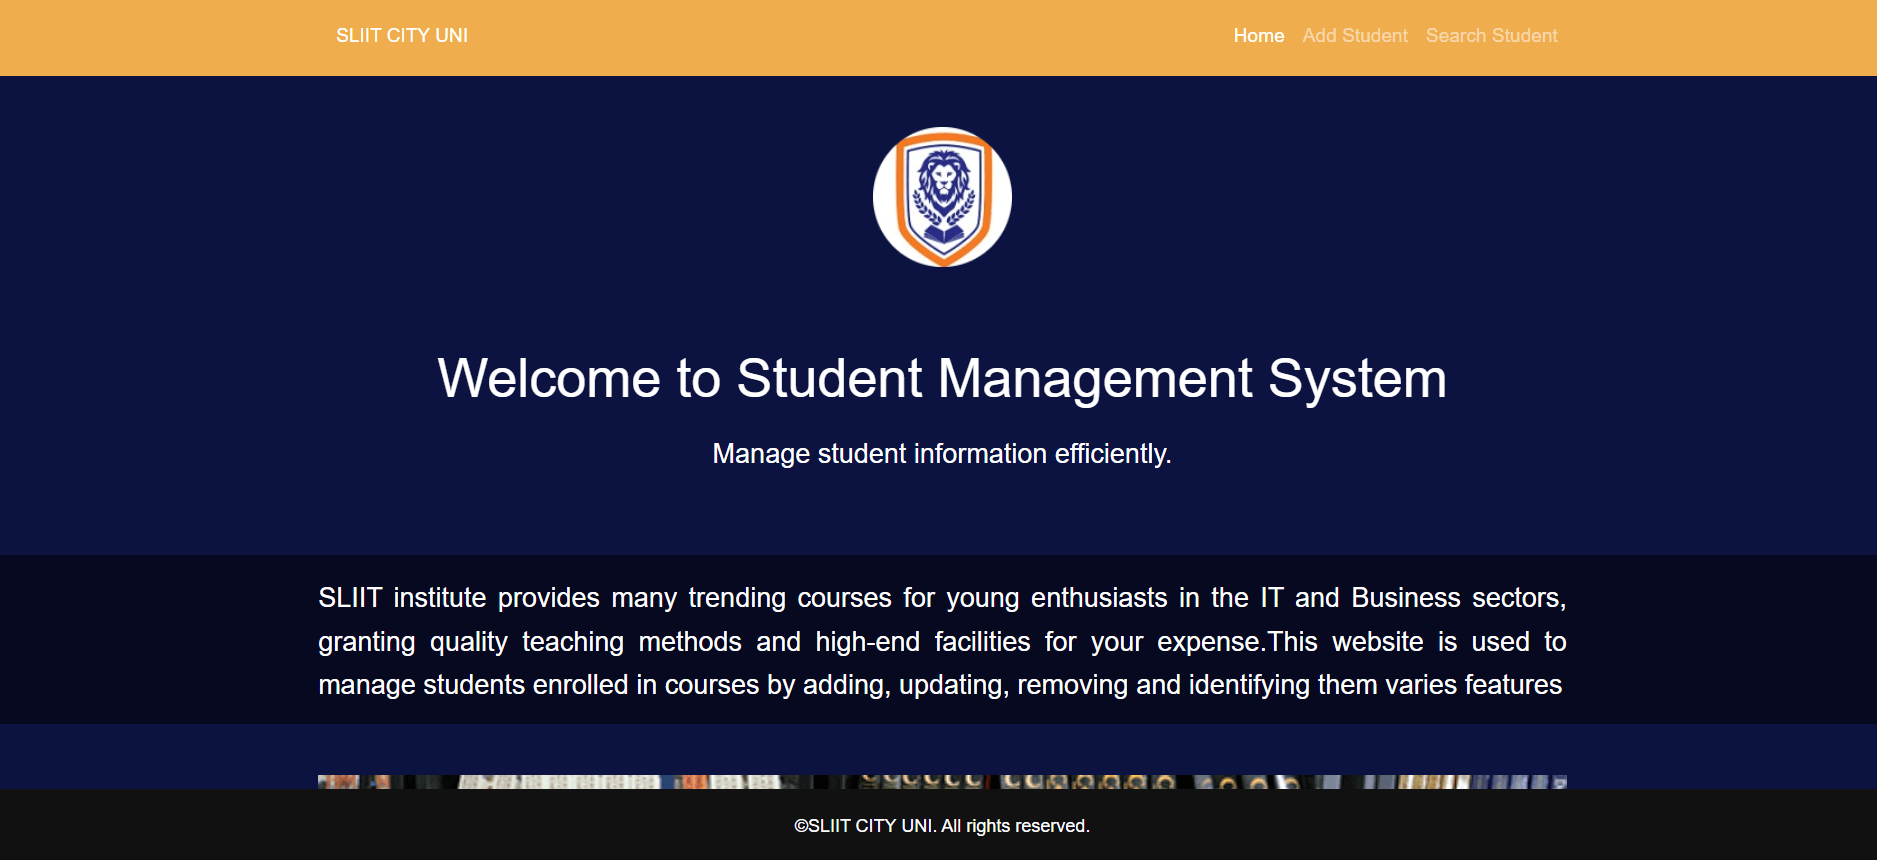Click the SLIIT CITY UNI brand link
Viewport: 1877px width, 860px height.
(402, 36)
